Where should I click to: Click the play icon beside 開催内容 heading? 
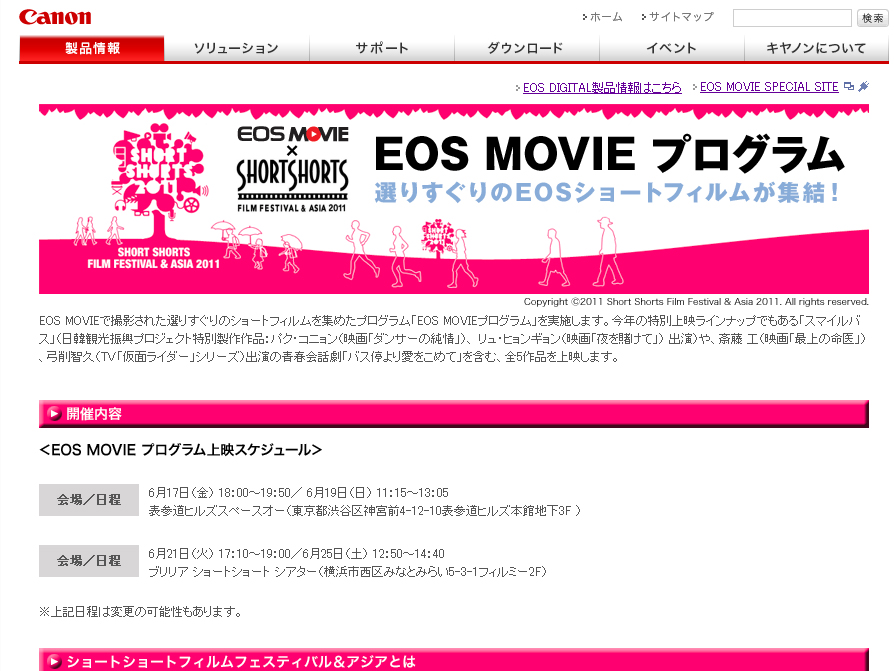point(55,414)
